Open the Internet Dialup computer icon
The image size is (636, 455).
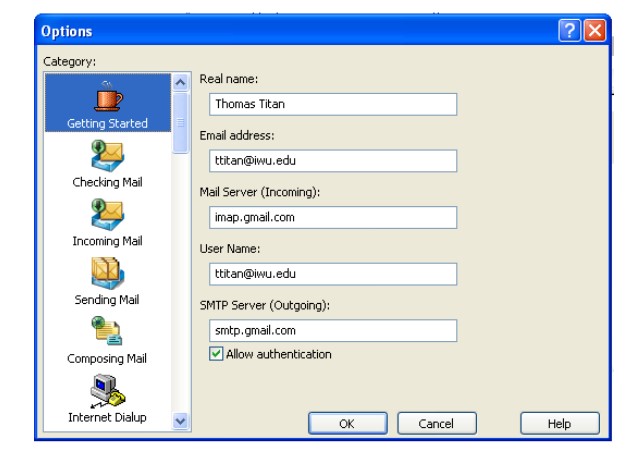tap(107, 390)
